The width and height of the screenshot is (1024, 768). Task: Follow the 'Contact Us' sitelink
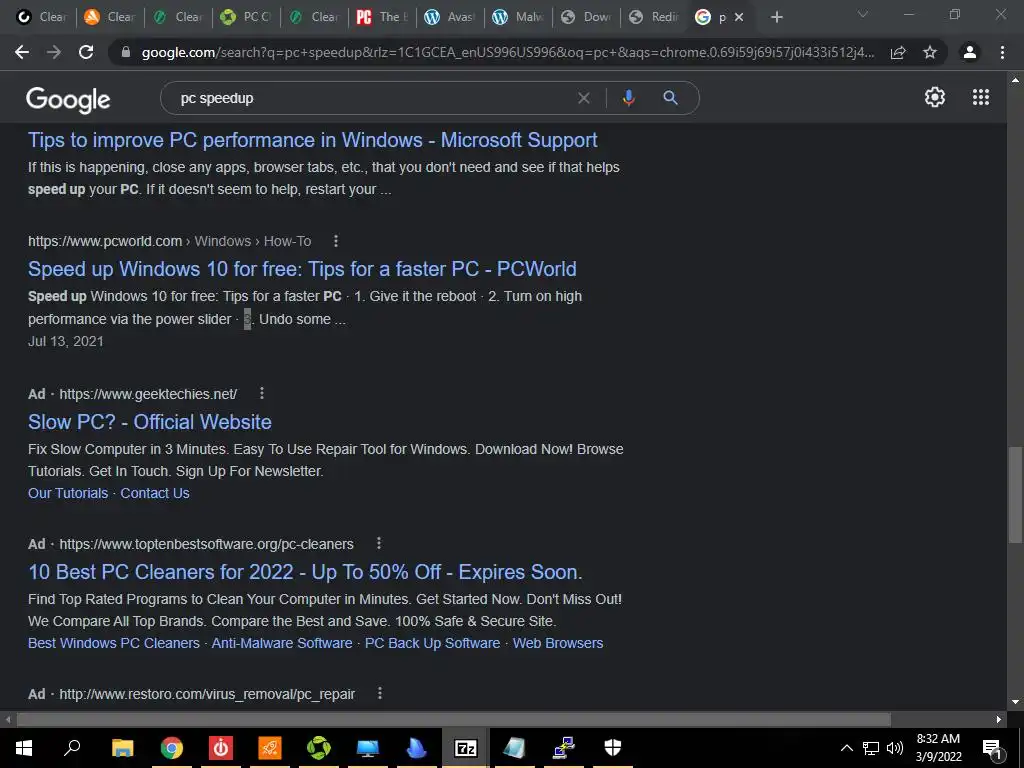pos(155,493)
